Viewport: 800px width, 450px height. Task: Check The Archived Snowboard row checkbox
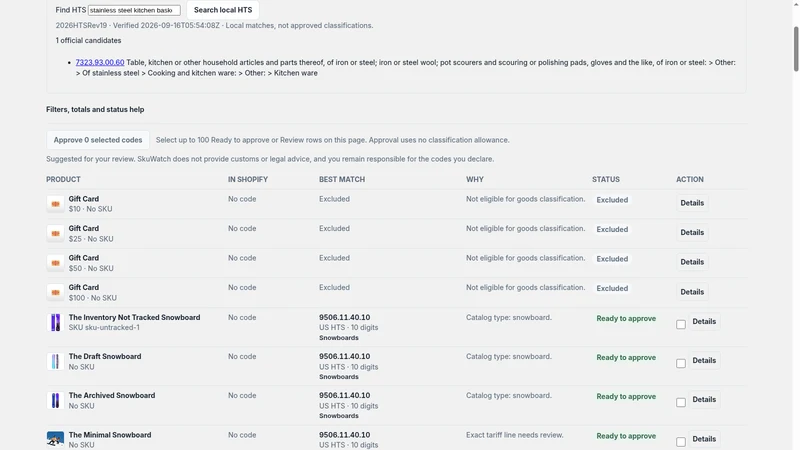coord(681,403)
